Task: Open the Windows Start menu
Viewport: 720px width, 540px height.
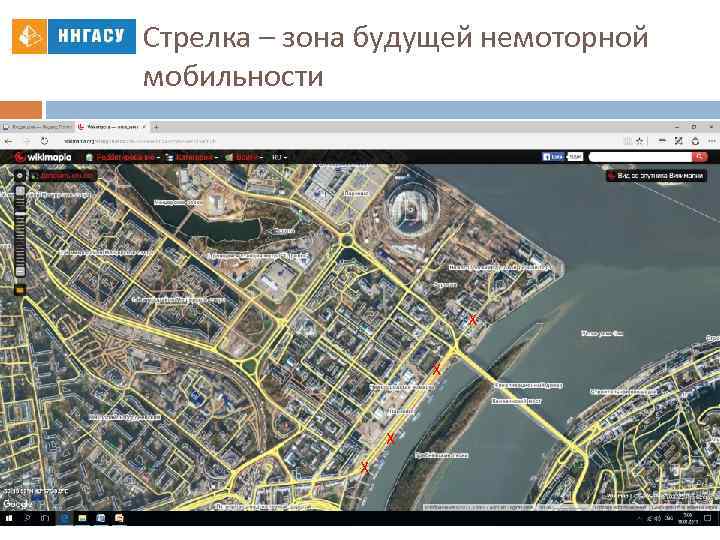Action: (8, 518)
